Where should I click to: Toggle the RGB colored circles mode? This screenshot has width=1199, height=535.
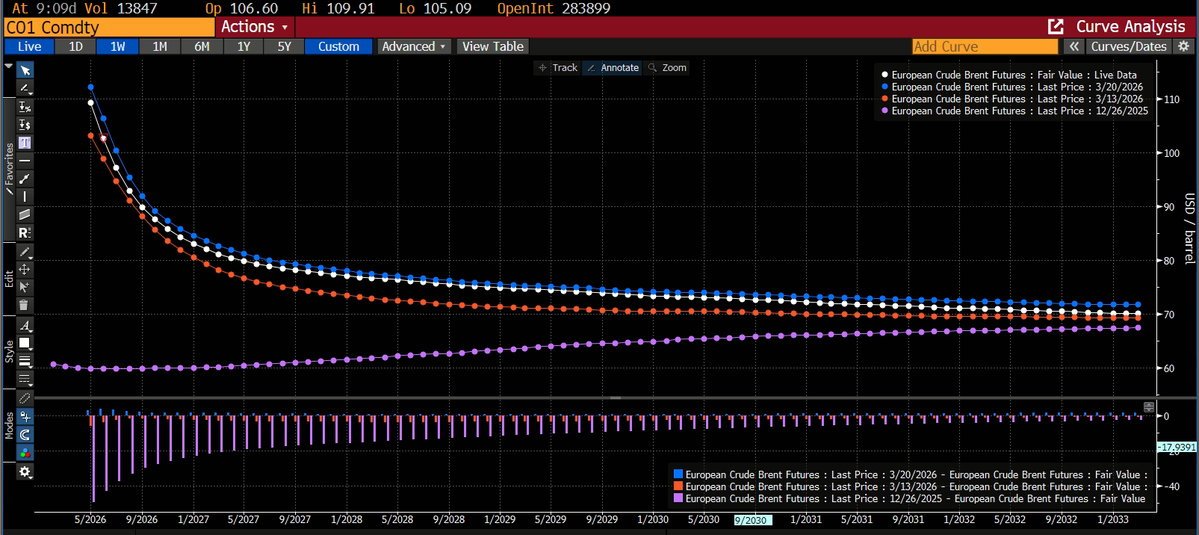(x=24, y=452)
